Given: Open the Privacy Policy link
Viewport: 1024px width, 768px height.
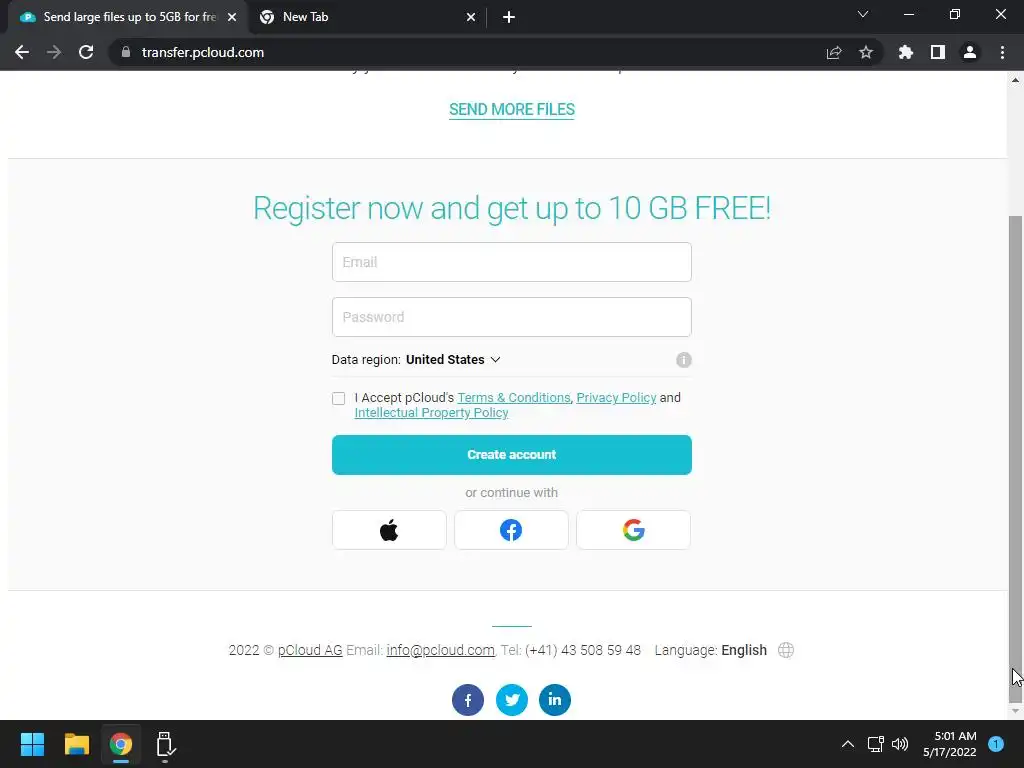Looking at the screenshot, I should pyautogui.click(x=616, y=398).
